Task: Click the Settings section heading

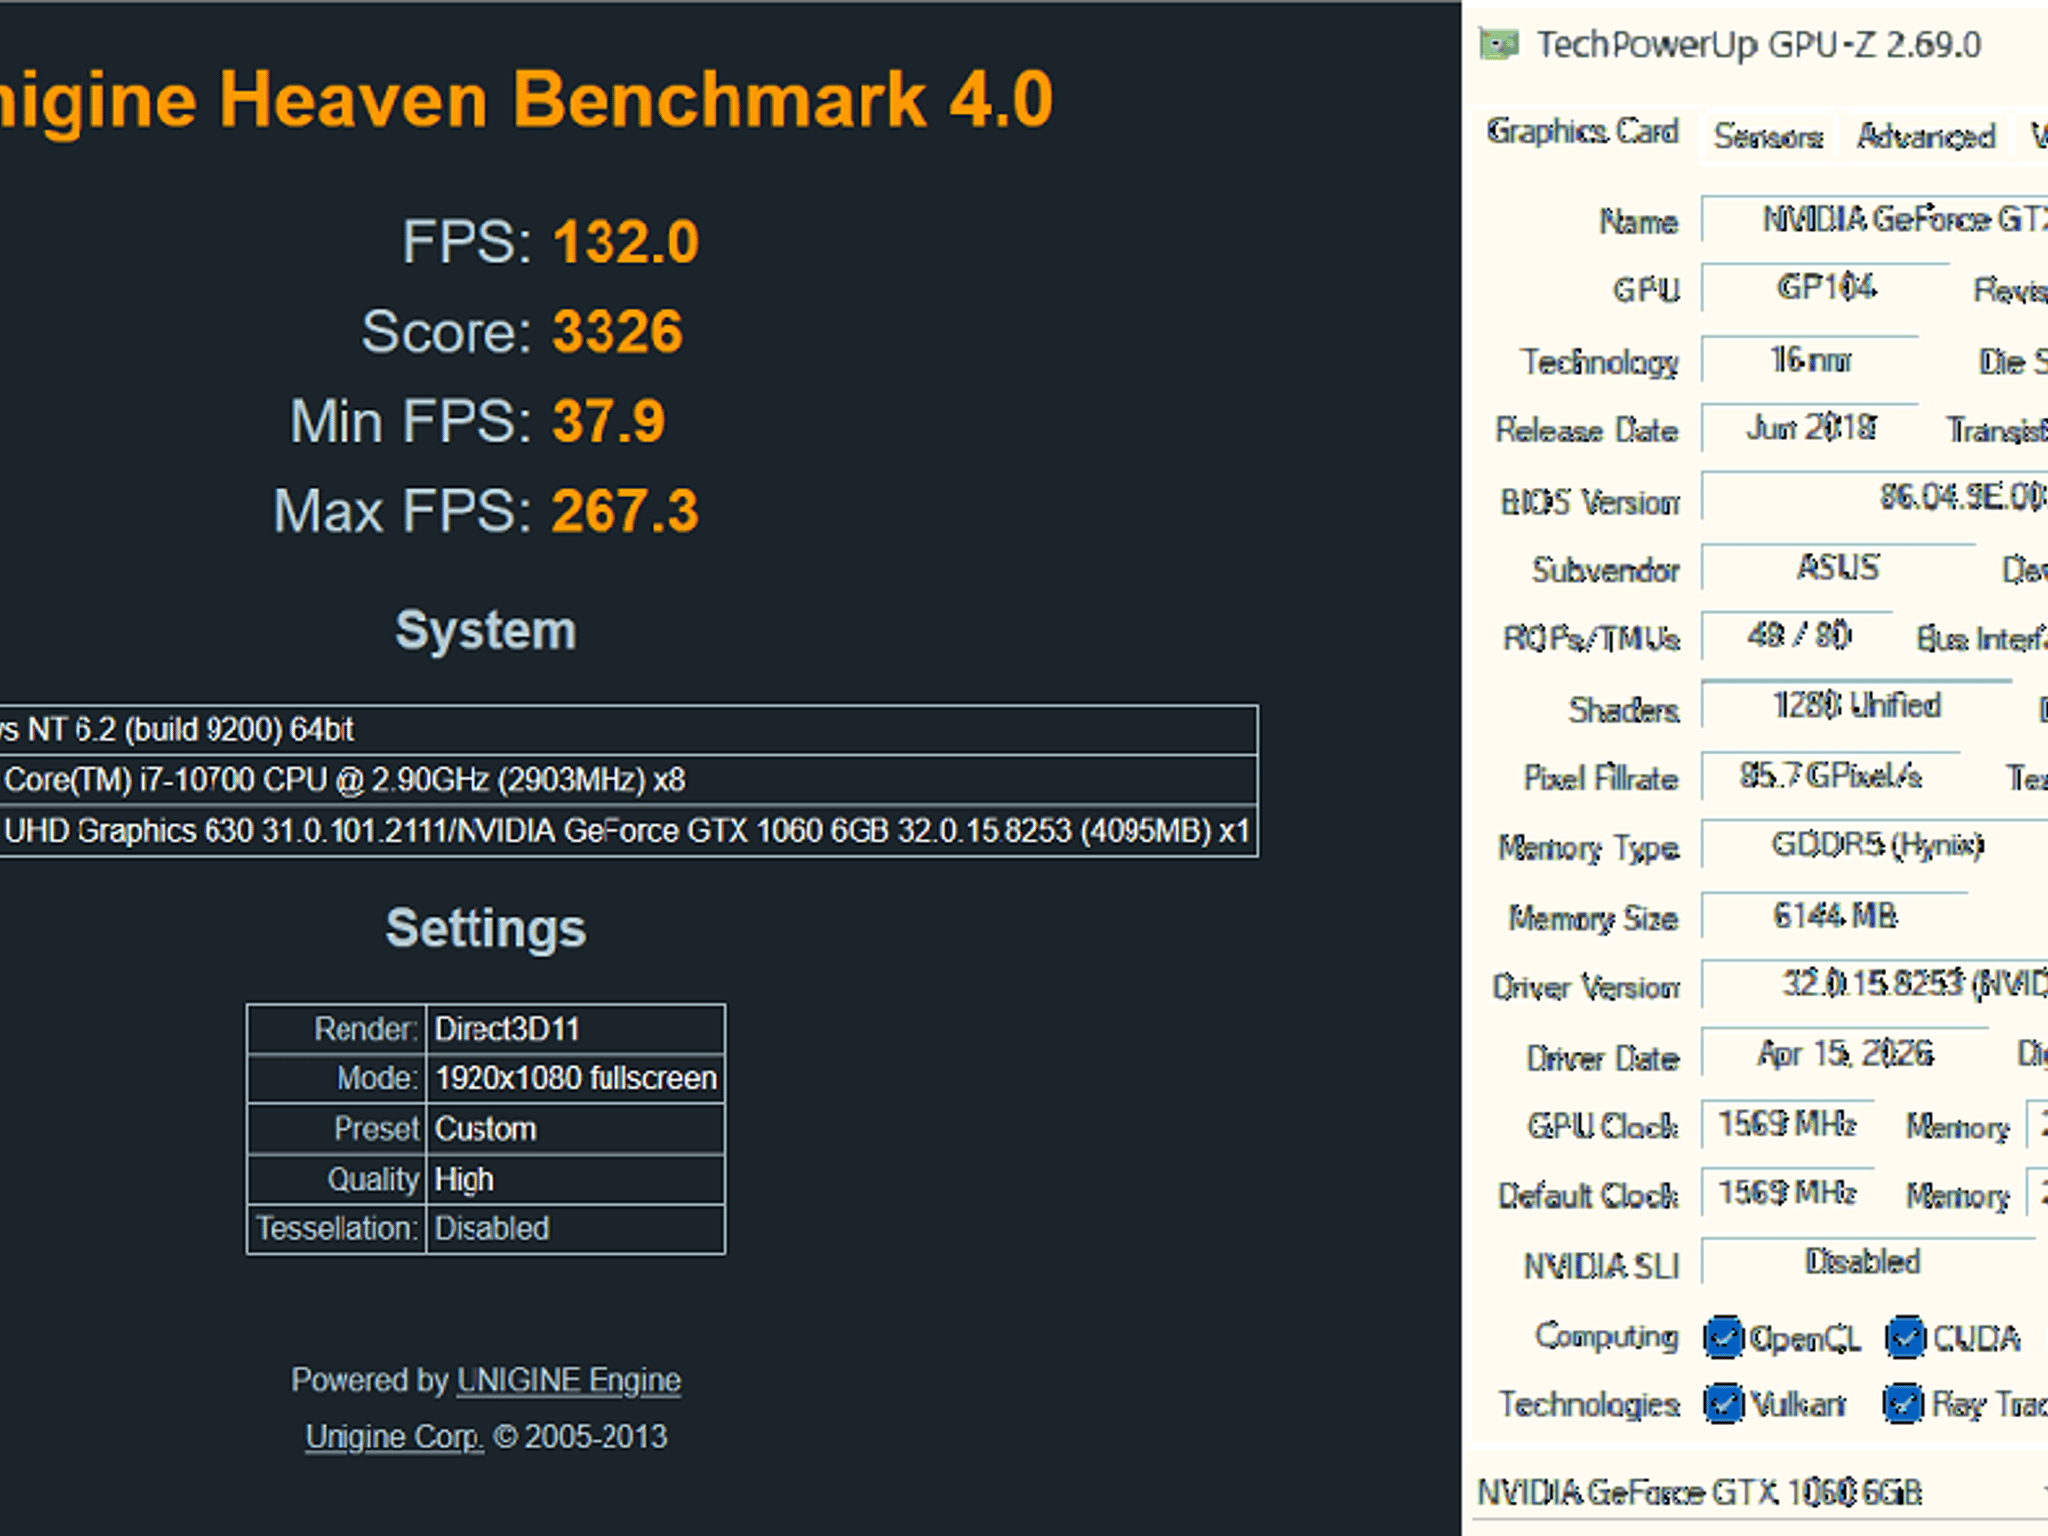Action: [486, 928]
